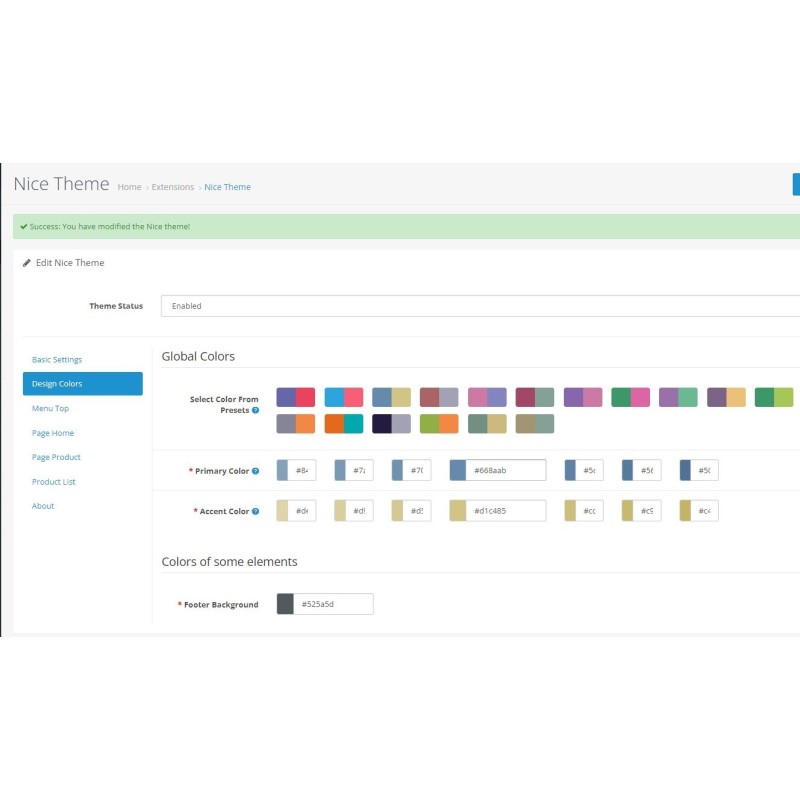The width and height of the screenshot is (800, 800).
Task: Open the Page Product tab
Action: click(x=56, y=457)
